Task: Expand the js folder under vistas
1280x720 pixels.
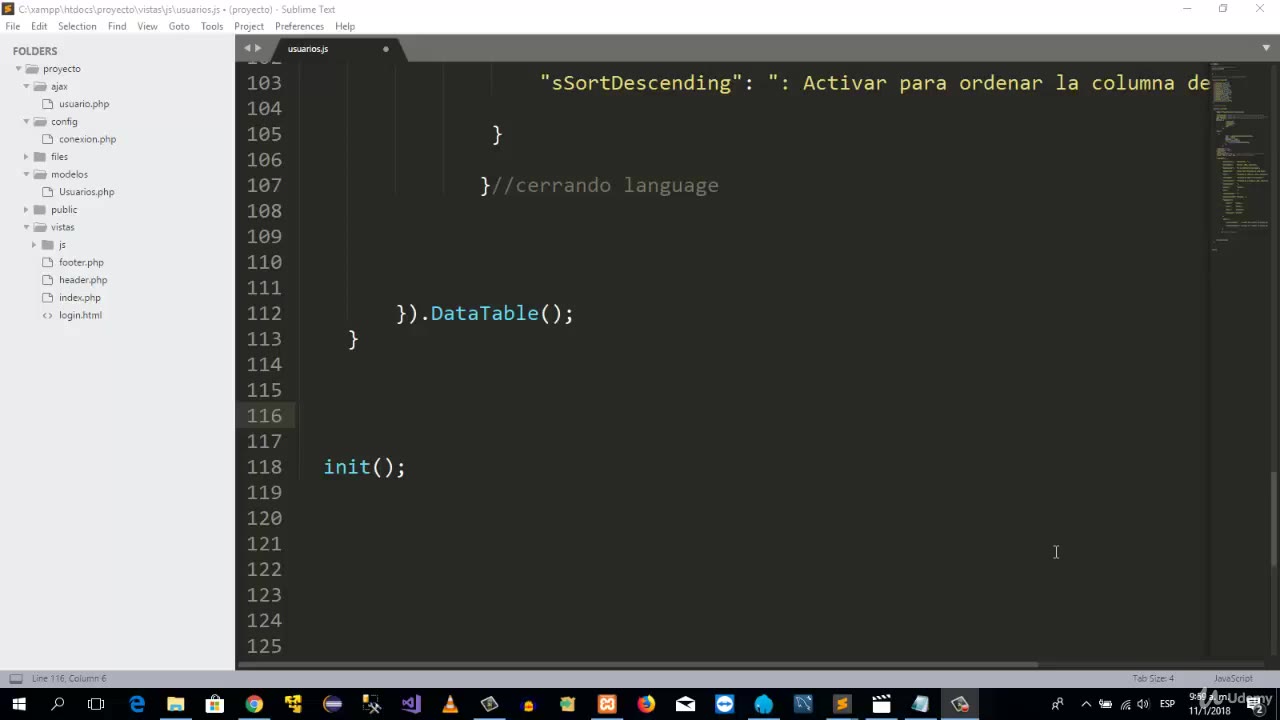Action: point(34,245)
